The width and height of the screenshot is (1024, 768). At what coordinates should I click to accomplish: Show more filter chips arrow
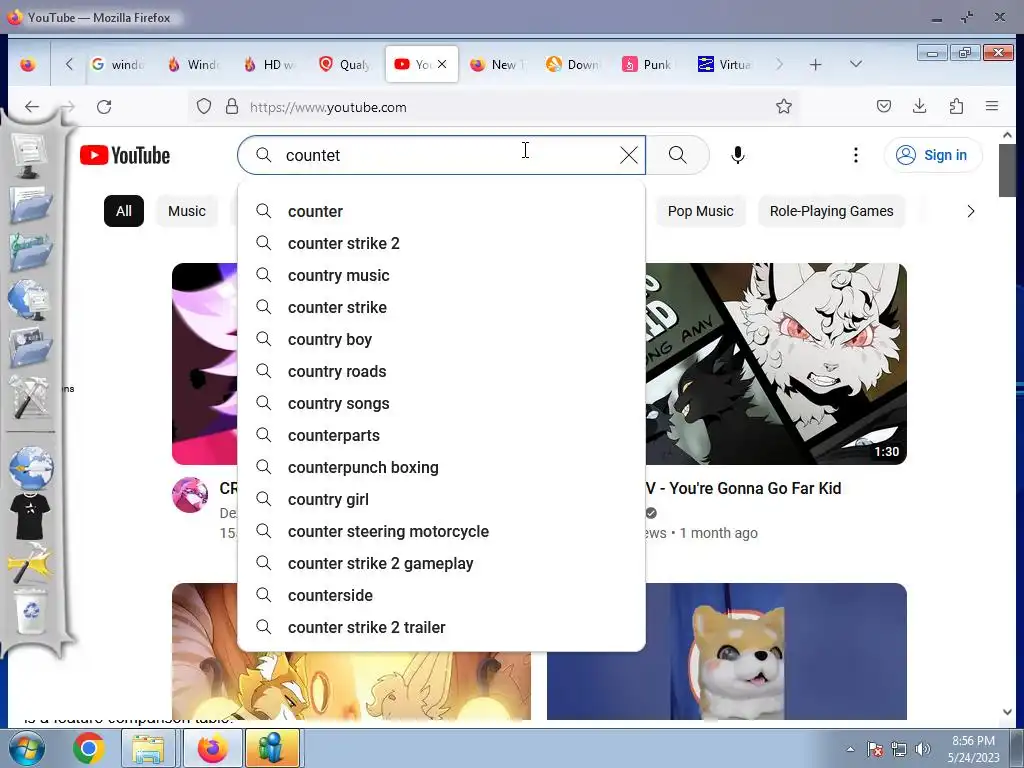click(970, 211)
